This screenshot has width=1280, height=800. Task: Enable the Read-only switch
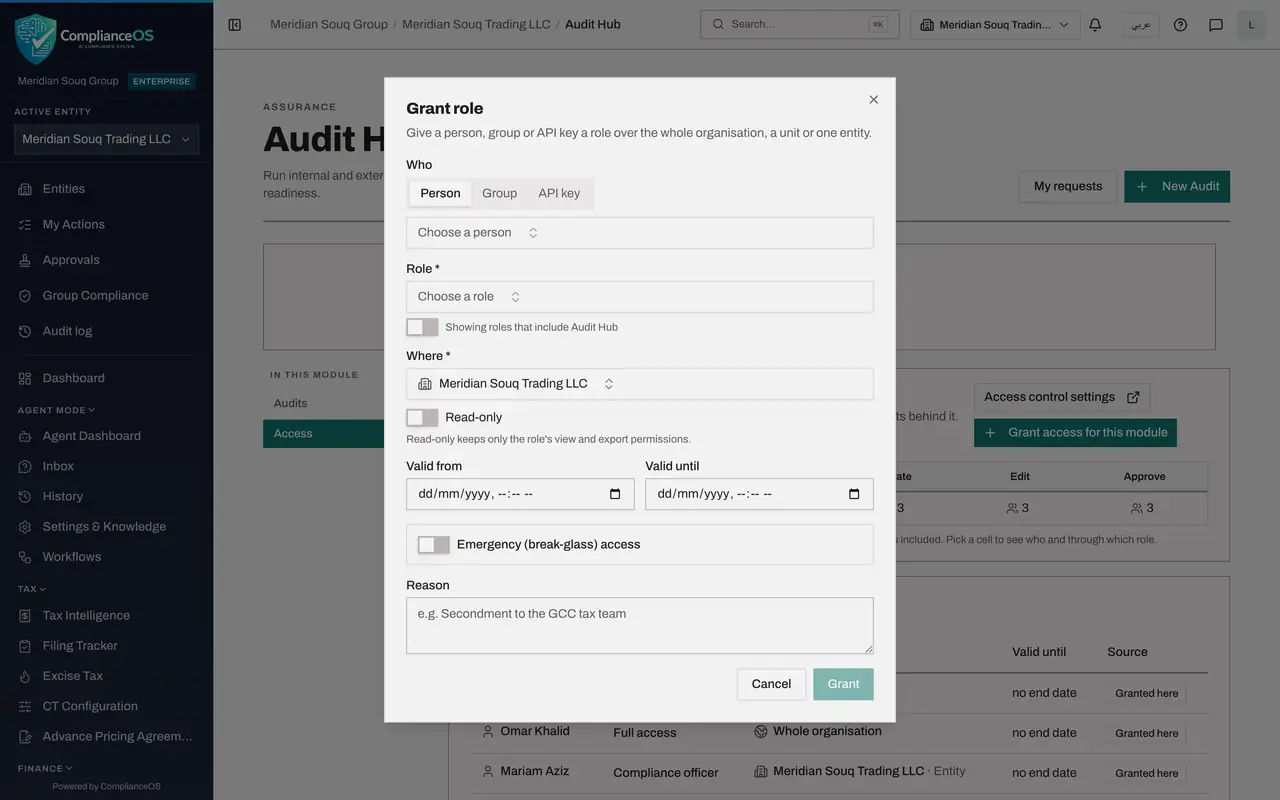click(422, 417)
